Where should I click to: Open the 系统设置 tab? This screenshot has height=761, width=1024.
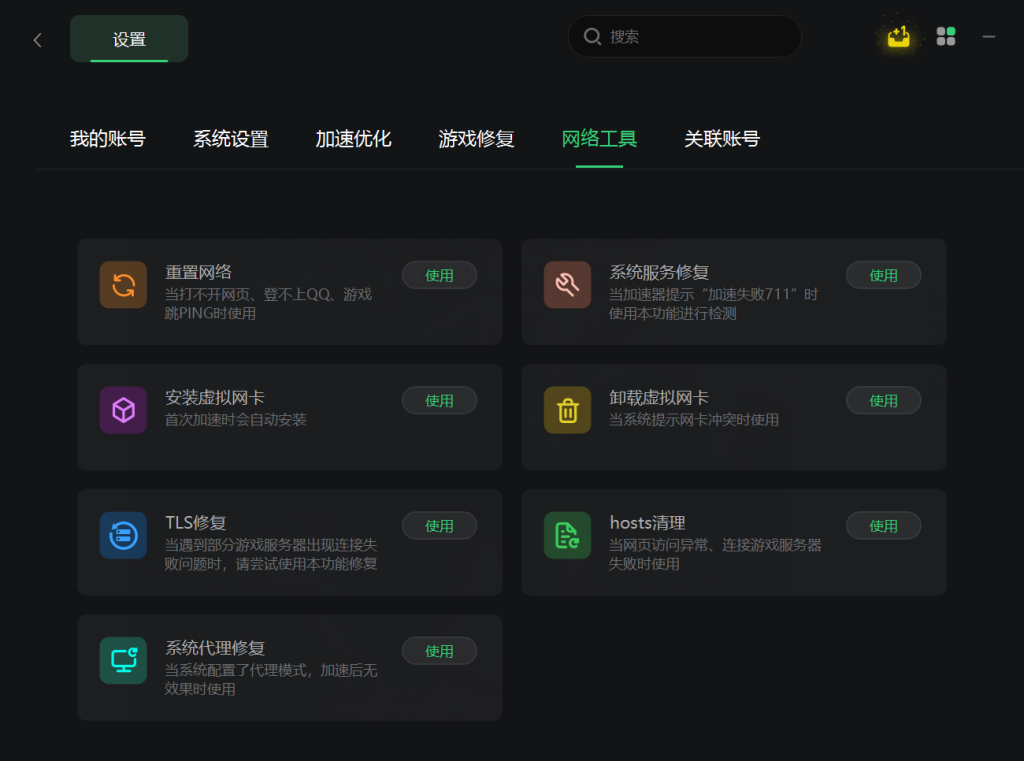tap(231, 138)
